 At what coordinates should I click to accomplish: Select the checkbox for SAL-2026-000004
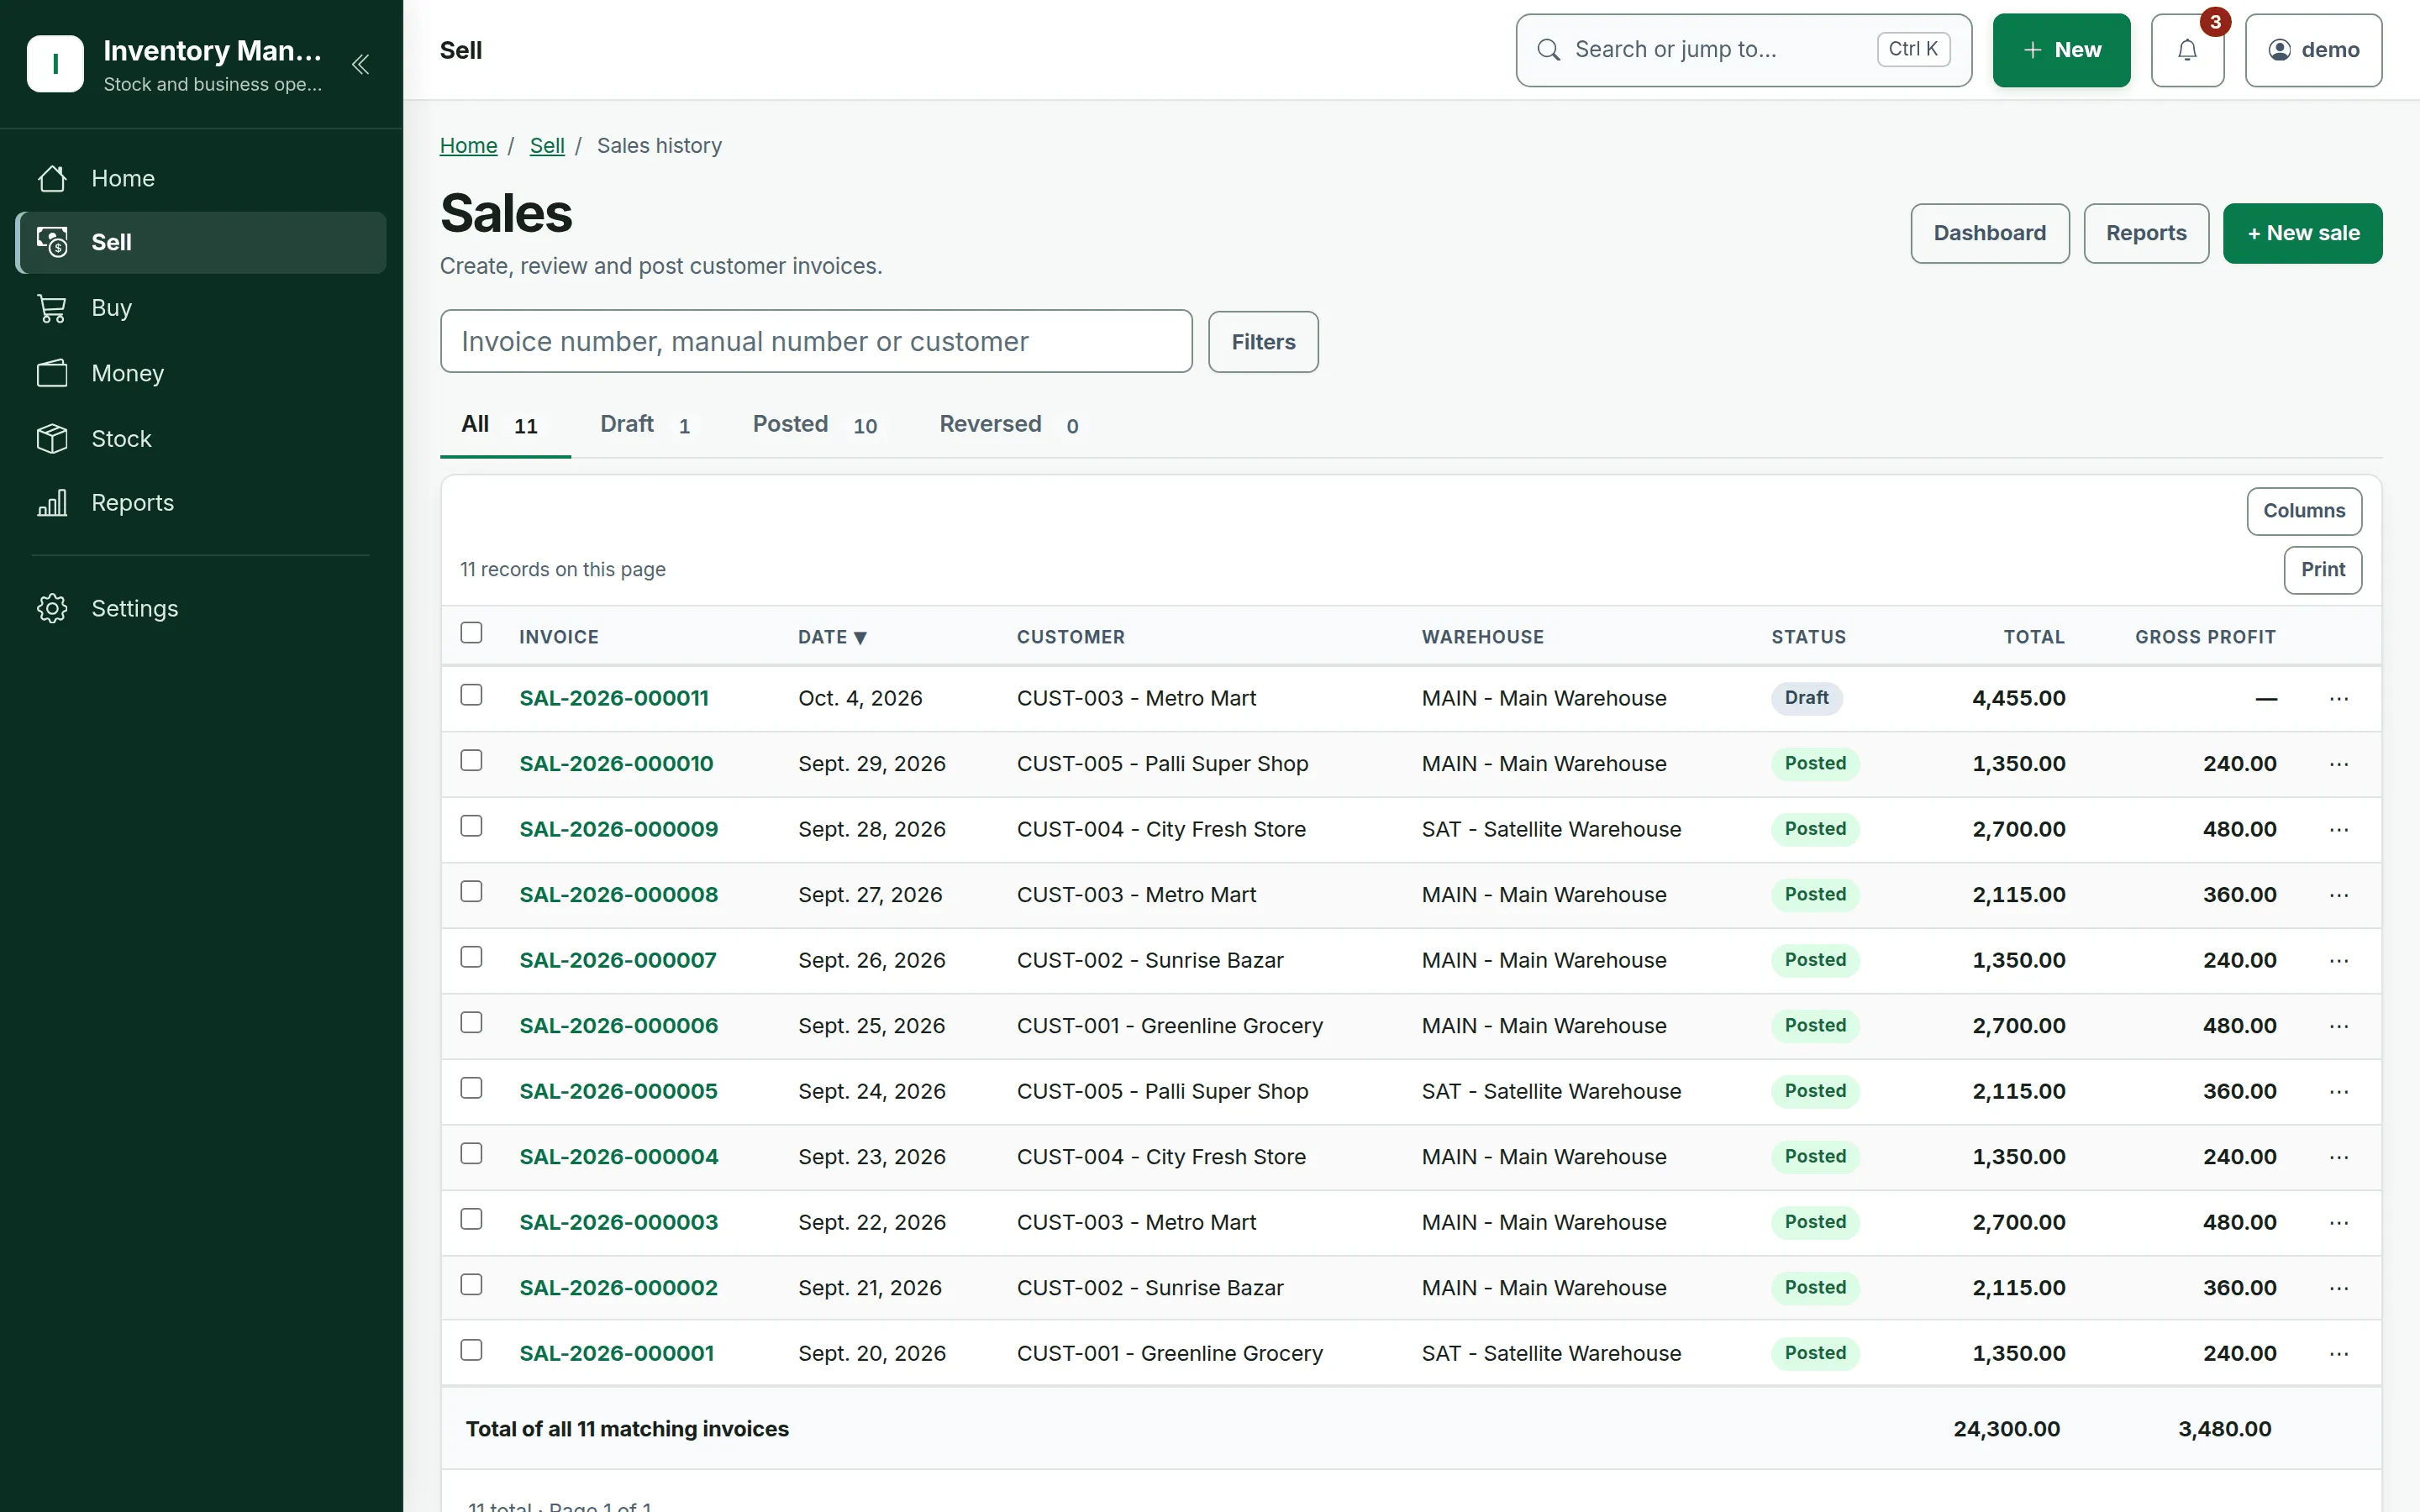click(471, 1154)
